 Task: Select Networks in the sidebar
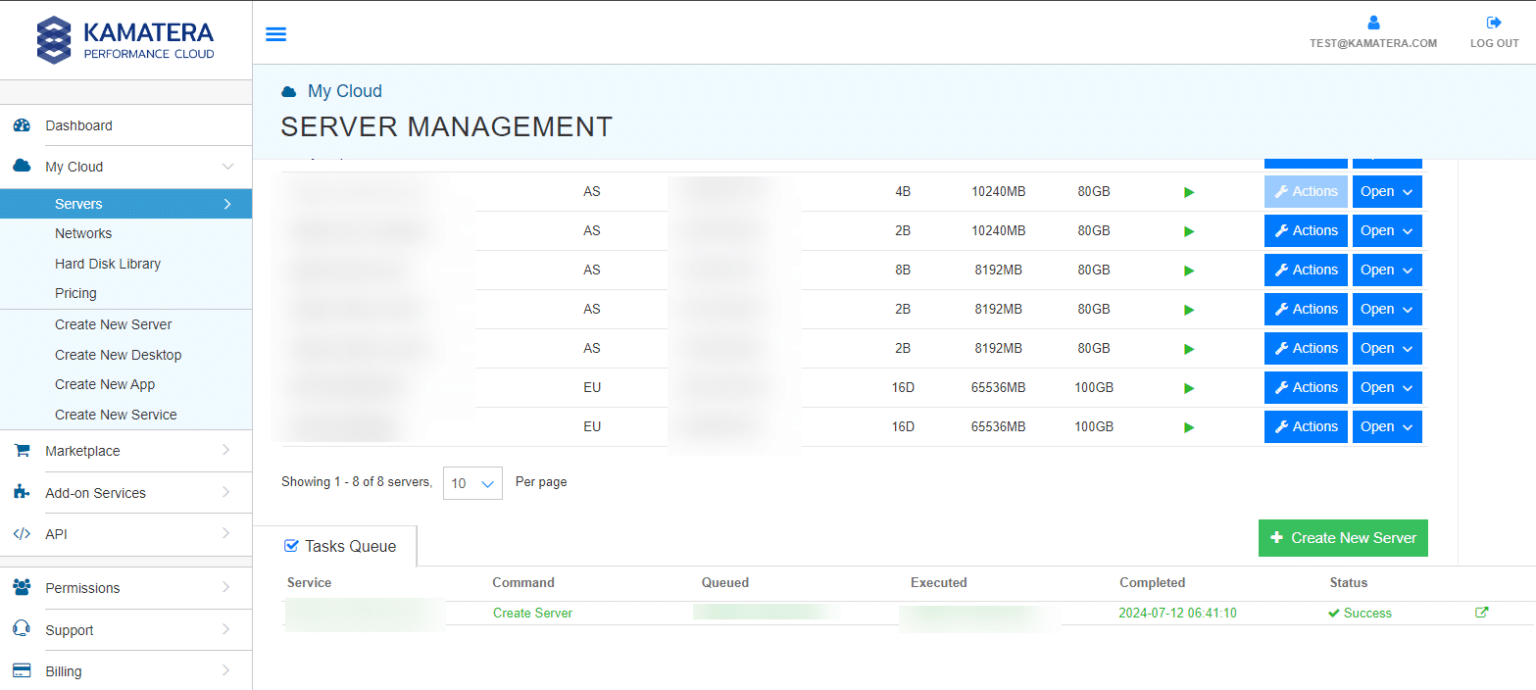pyautogui.click(x=83, y=233)
